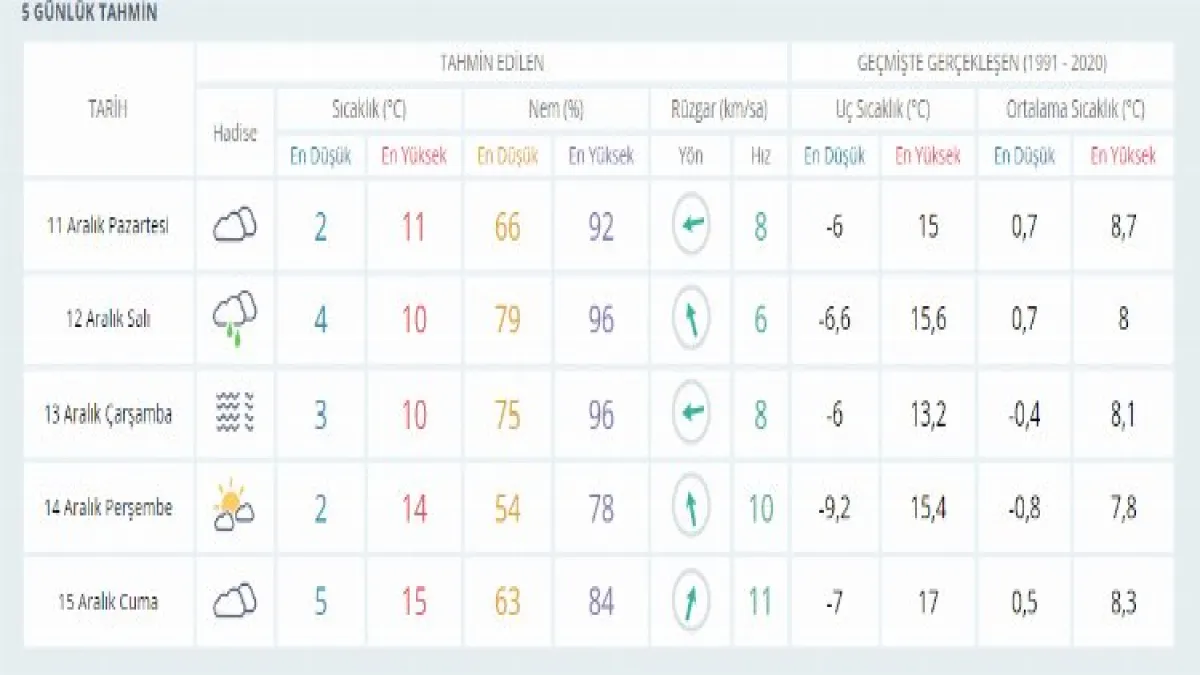
Task: Click the 'TARİH' column header
Action: (x=108, y=109)
